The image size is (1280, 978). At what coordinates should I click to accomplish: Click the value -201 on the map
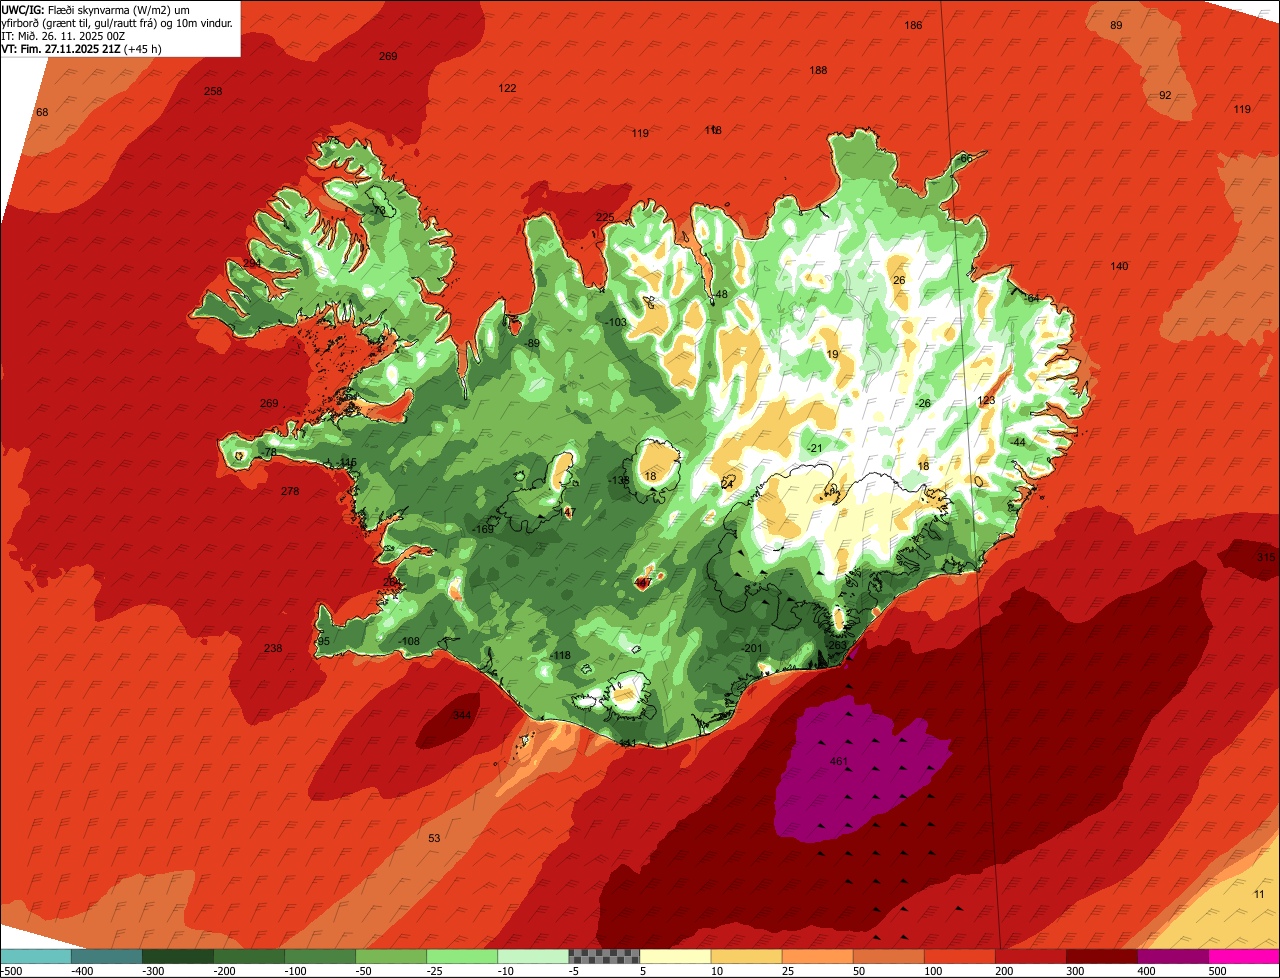coord(752,648)
